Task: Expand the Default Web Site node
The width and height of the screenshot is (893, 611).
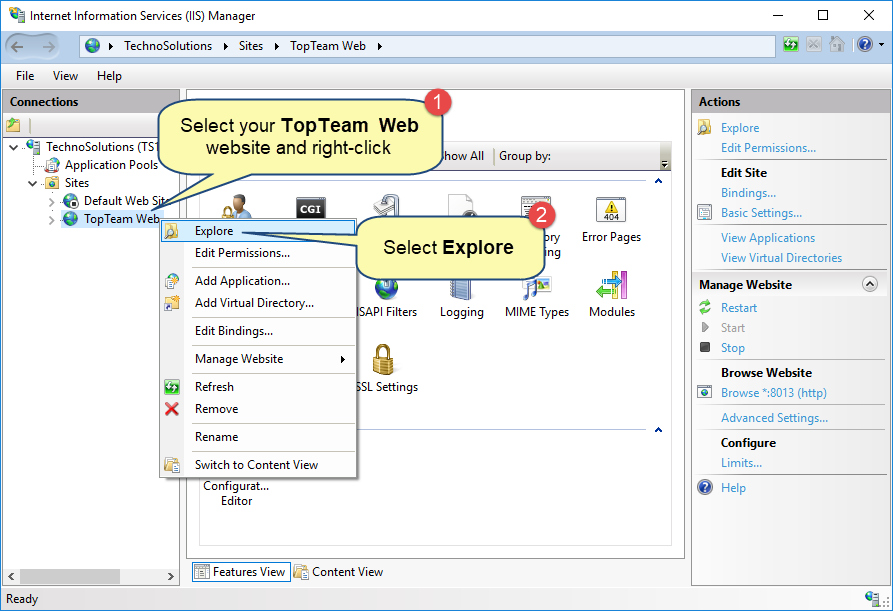Action: coord(51,202)
